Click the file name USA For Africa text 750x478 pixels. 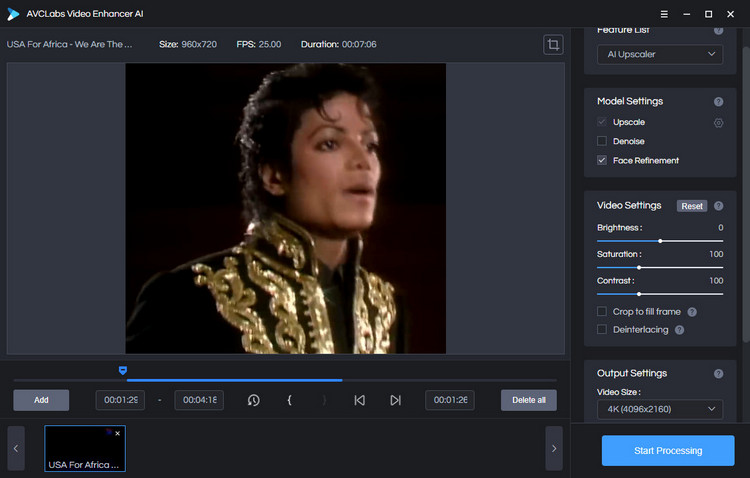pos(69,44)
